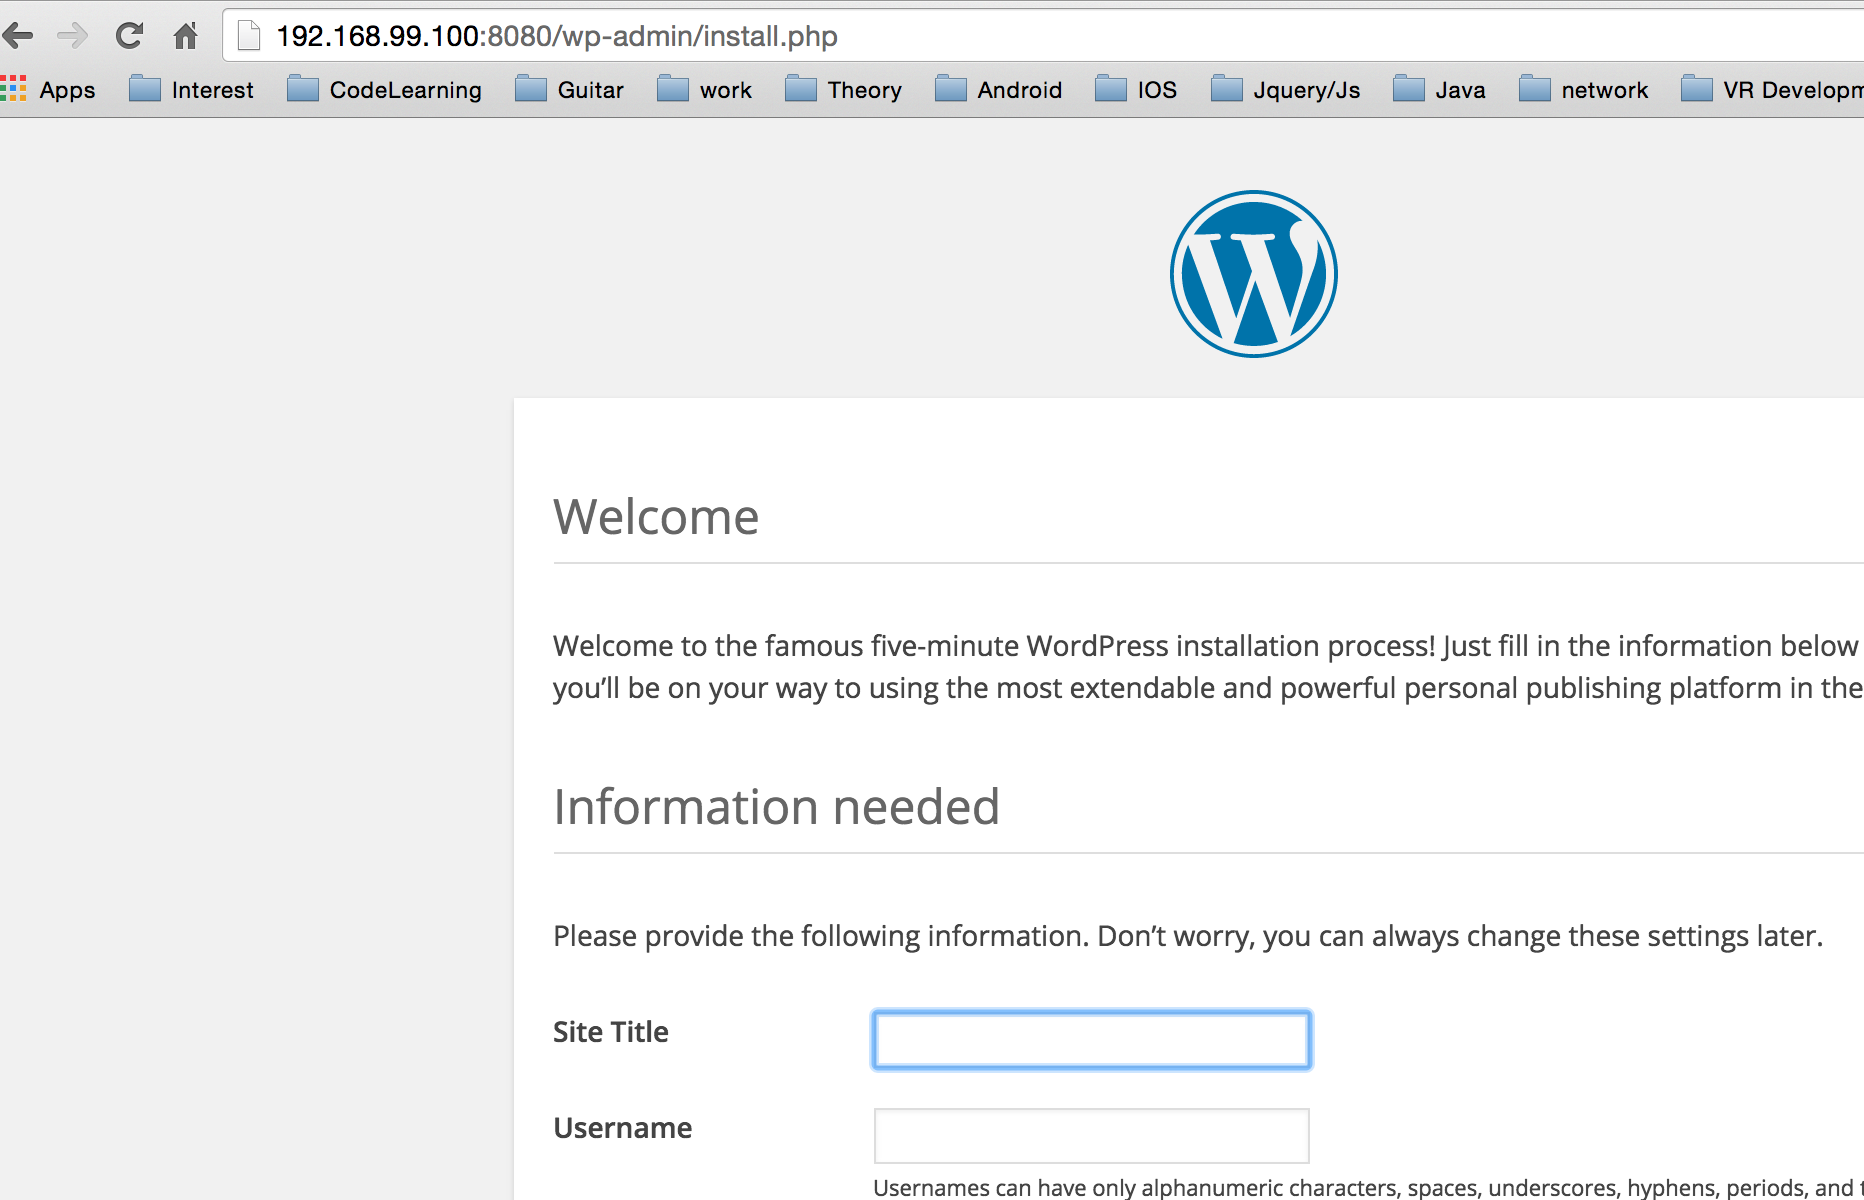Click the Information needed heading
The width and height of the screenshot is (1864, 1200).
coord(777,807)
